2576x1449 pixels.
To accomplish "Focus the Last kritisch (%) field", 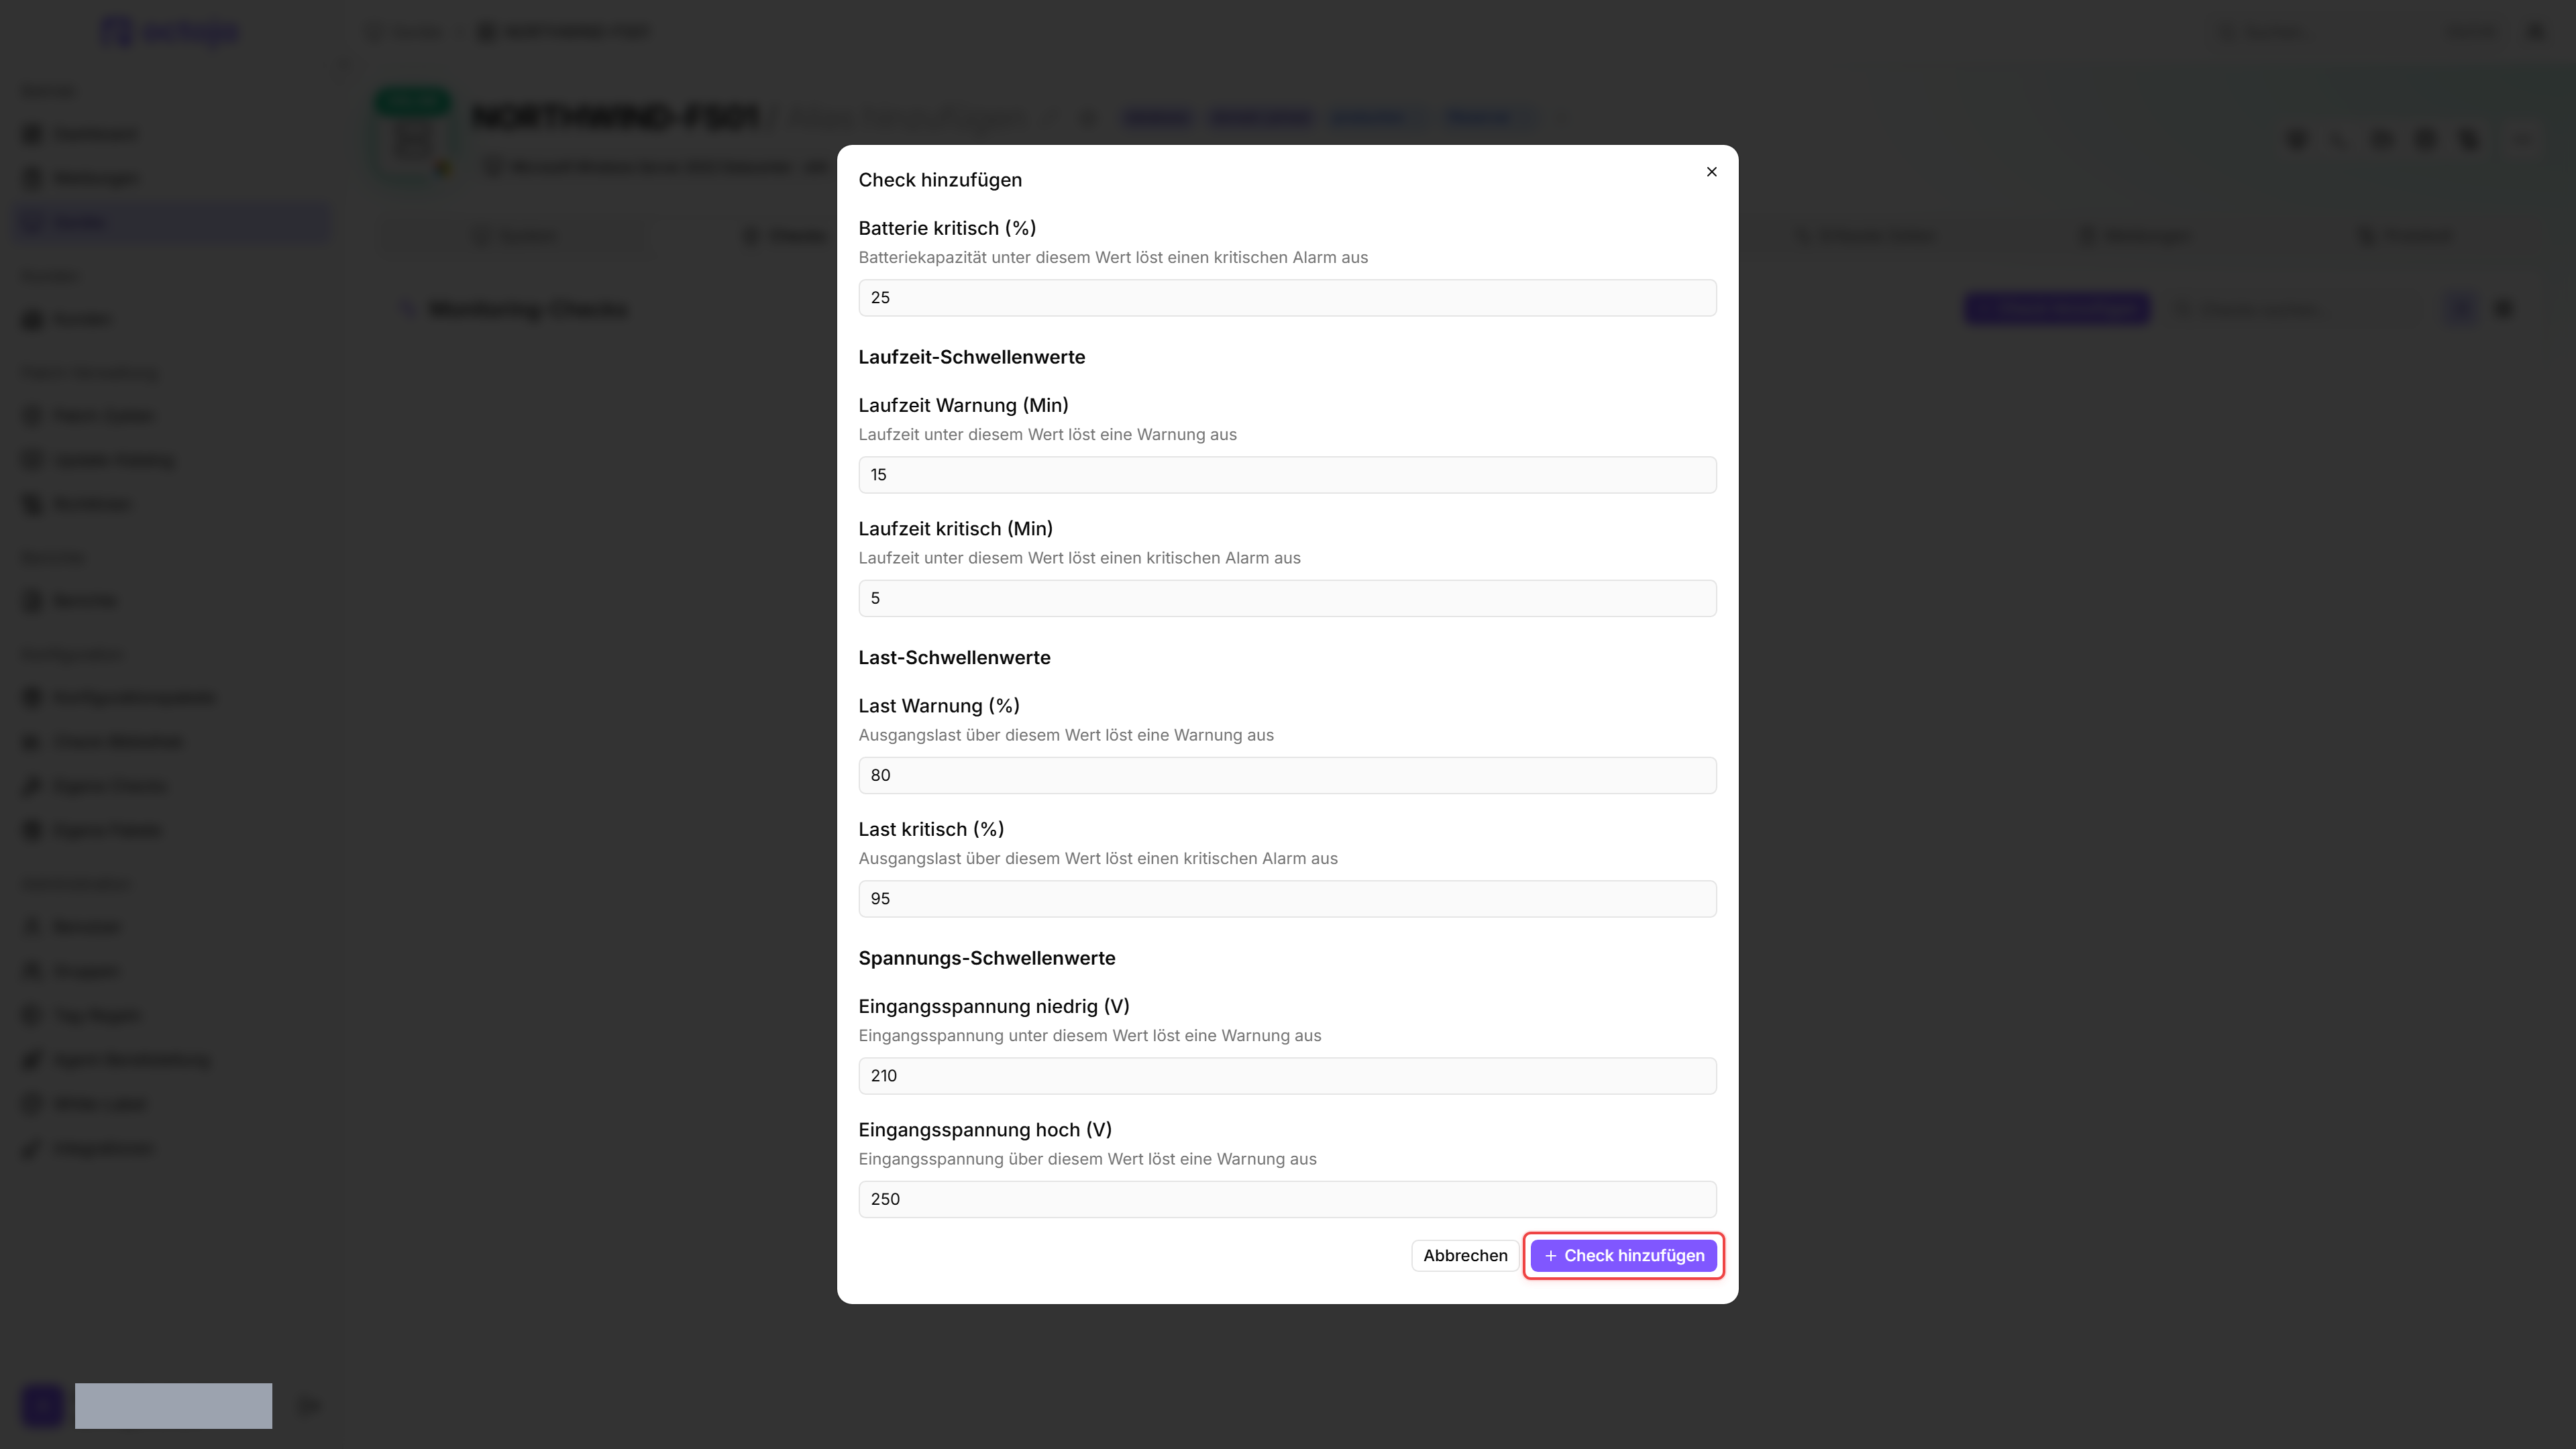I will 1287,899.
